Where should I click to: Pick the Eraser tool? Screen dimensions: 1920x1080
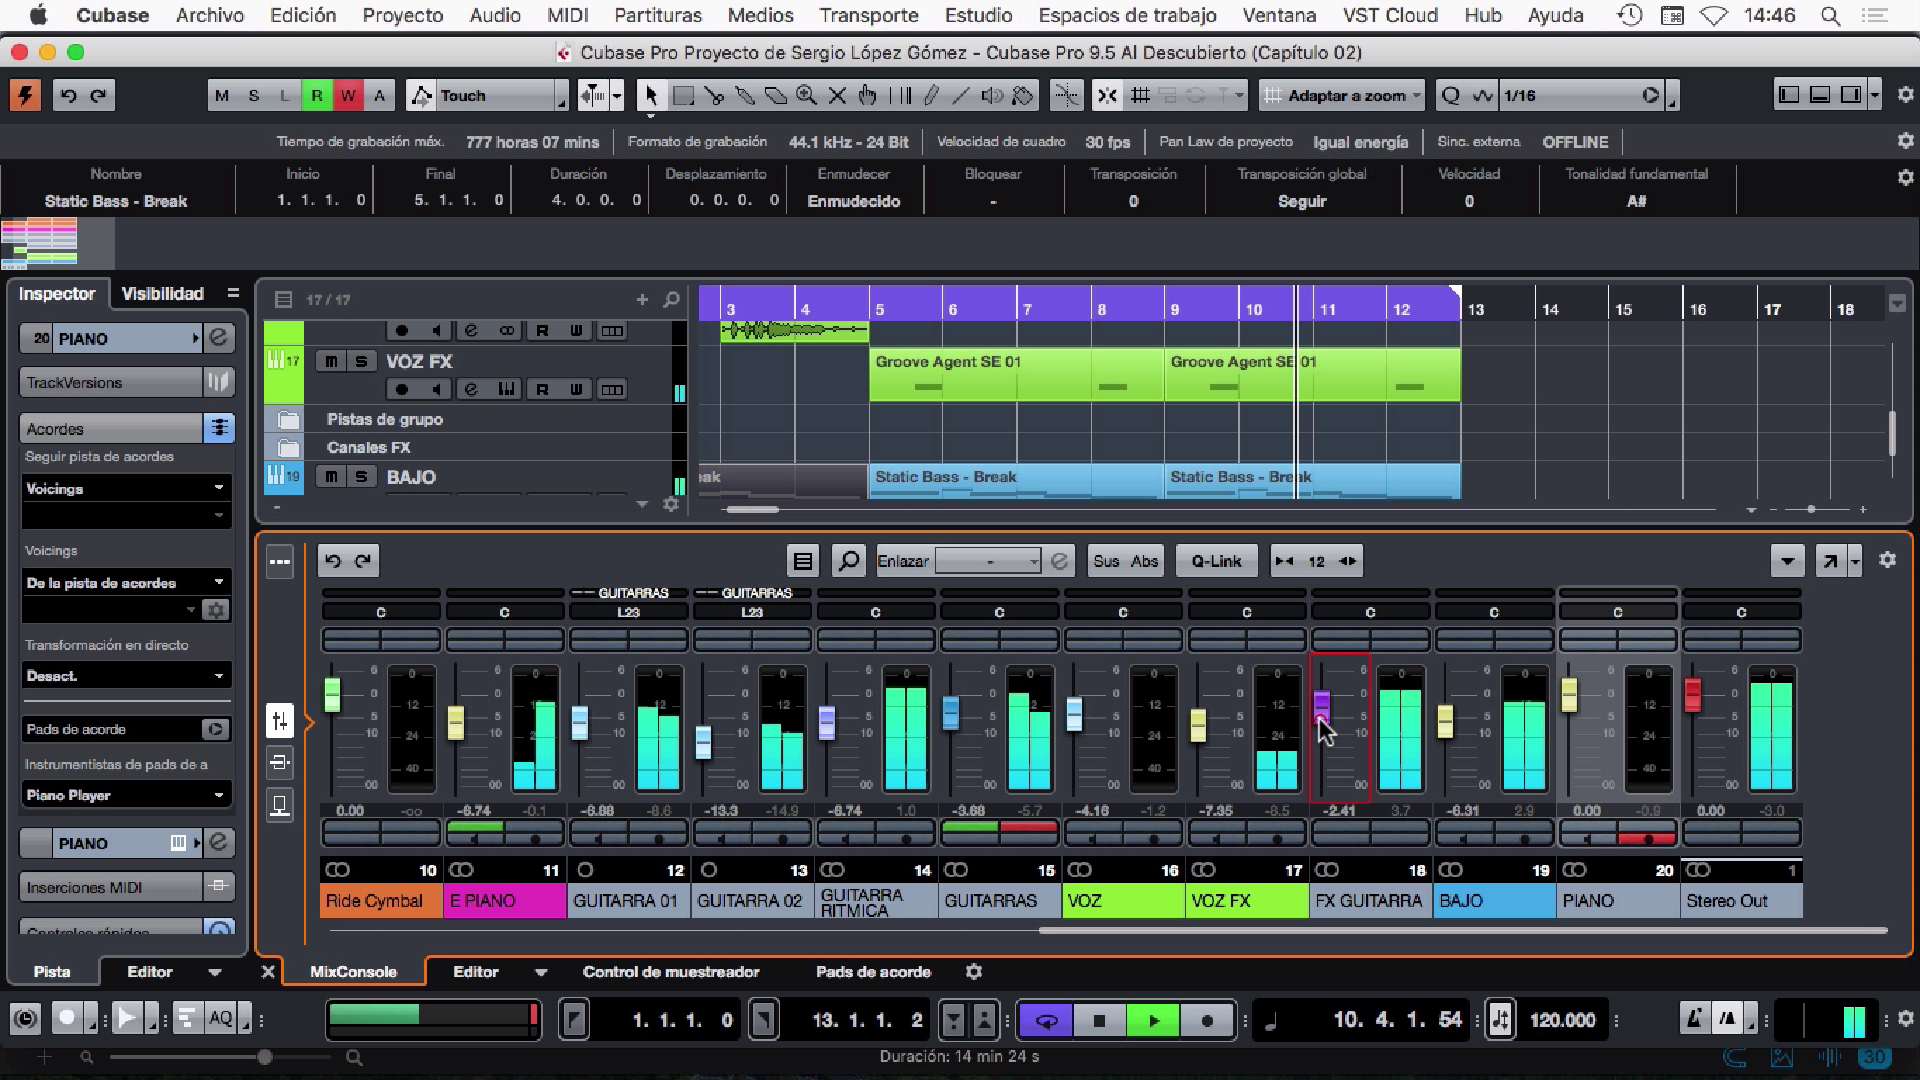[x=776, y=96]
